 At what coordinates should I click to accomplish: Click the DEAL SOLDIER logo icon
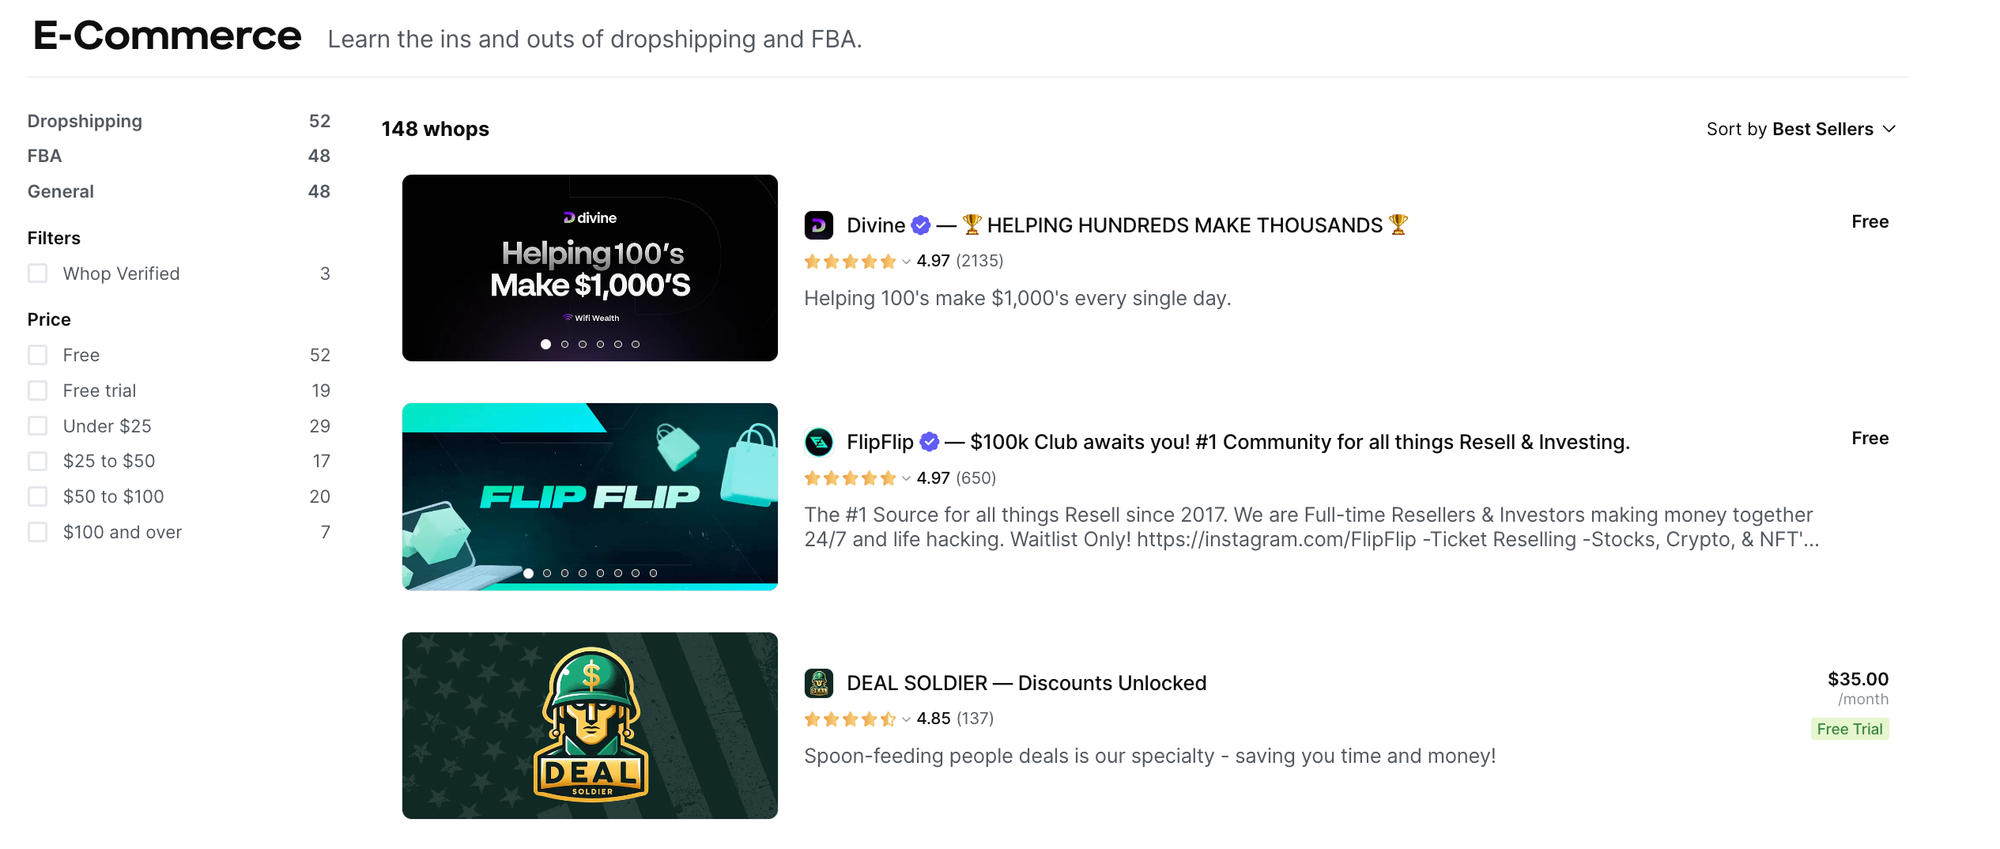coord(819,683)
